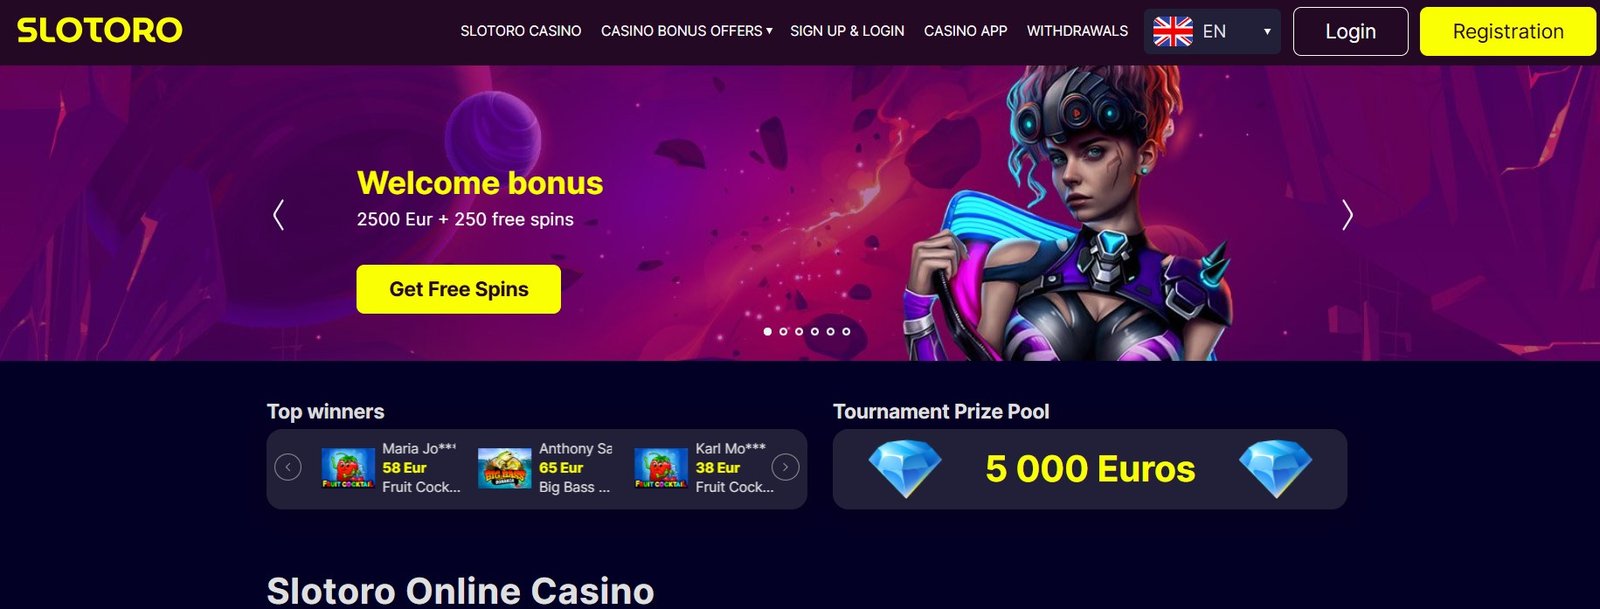Go to previous banner slide arrow
Image resolution: width=1600 pixels, height=609 pixels.
click(278, 215)
